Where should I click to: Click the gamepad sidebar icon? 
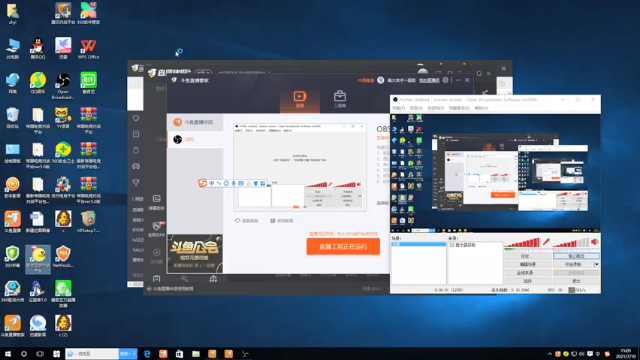pyautogui.click(x=136, y=167)
